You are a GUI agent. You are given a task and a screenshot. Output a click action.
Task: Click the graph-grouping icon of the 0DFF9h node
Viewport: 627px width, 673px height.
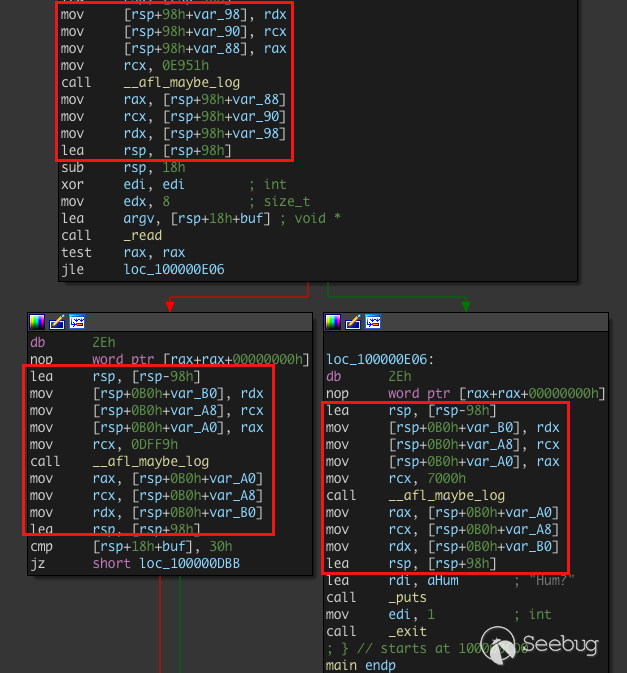[x=77, y=321]
